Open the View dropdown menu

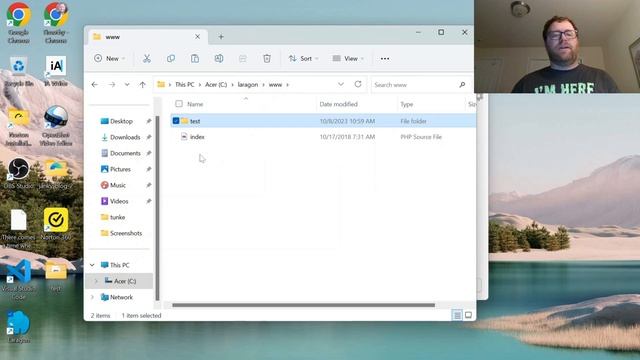tap(348, 59)
